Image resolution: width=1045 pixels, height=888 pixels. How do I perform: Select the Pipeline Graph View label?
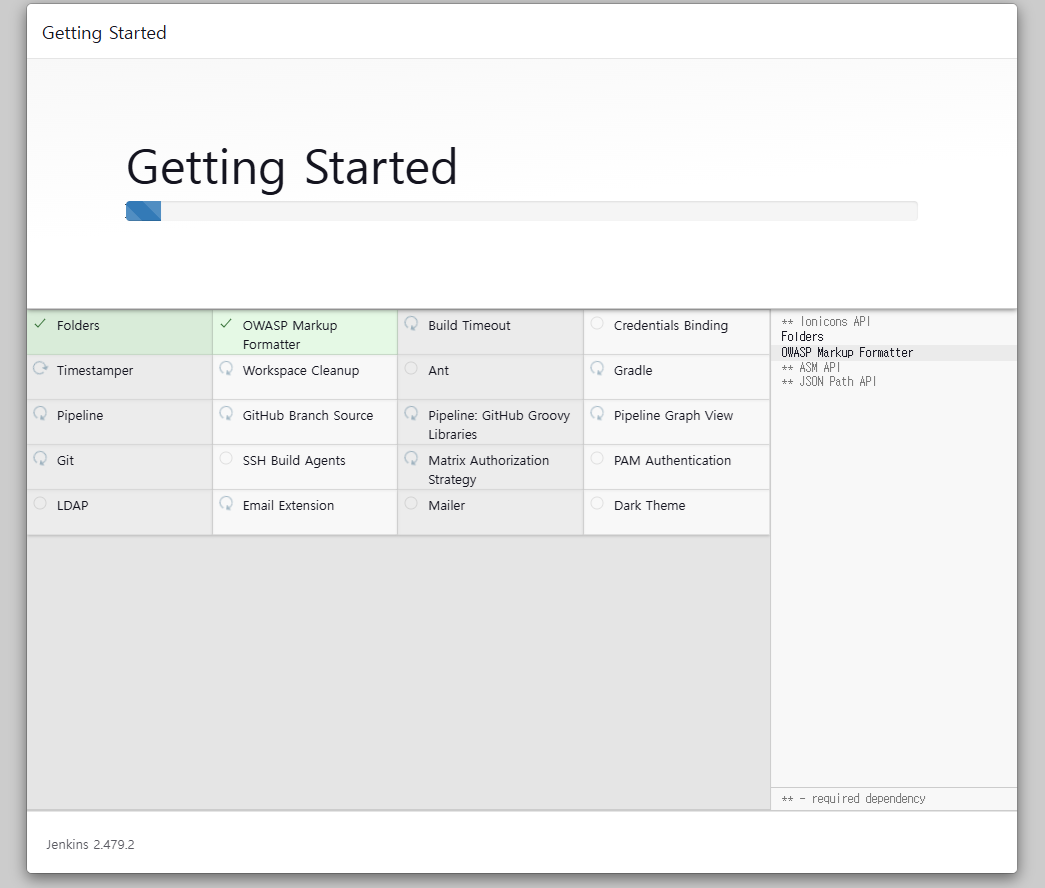coord(673,415)
